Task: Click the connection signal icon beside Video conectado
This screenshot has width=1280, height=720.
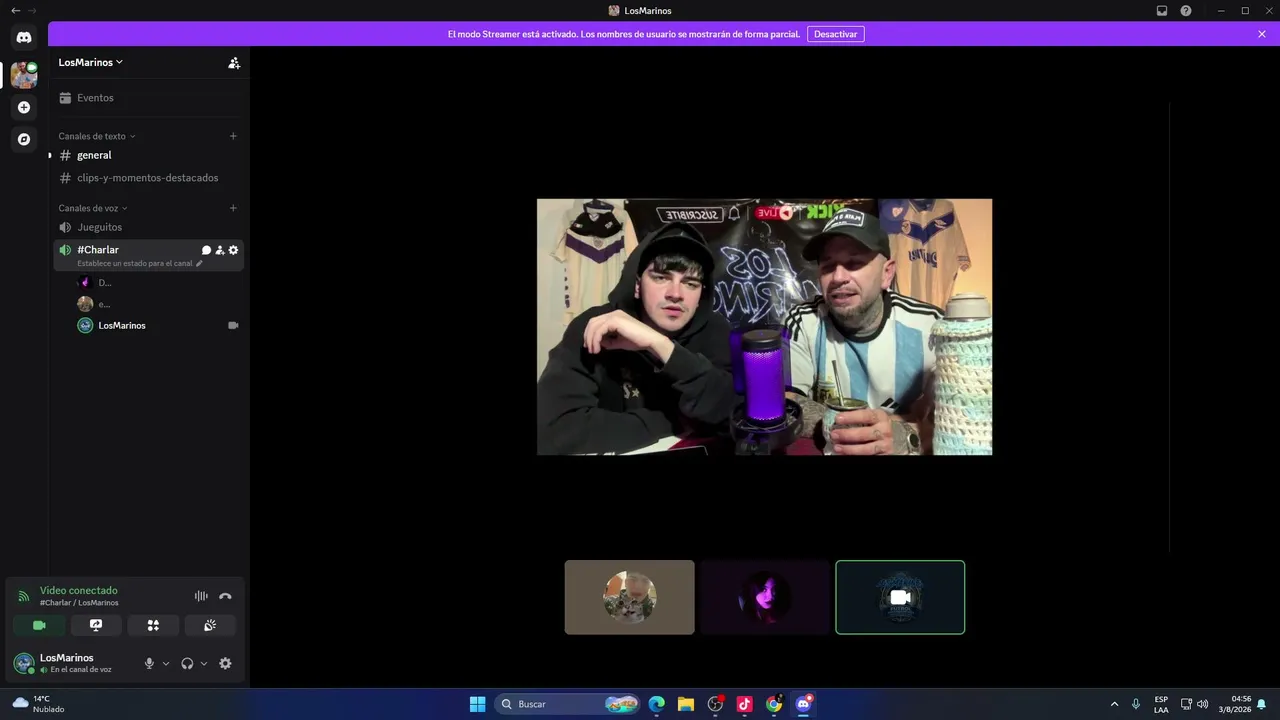Action: [x=24, y=596]
